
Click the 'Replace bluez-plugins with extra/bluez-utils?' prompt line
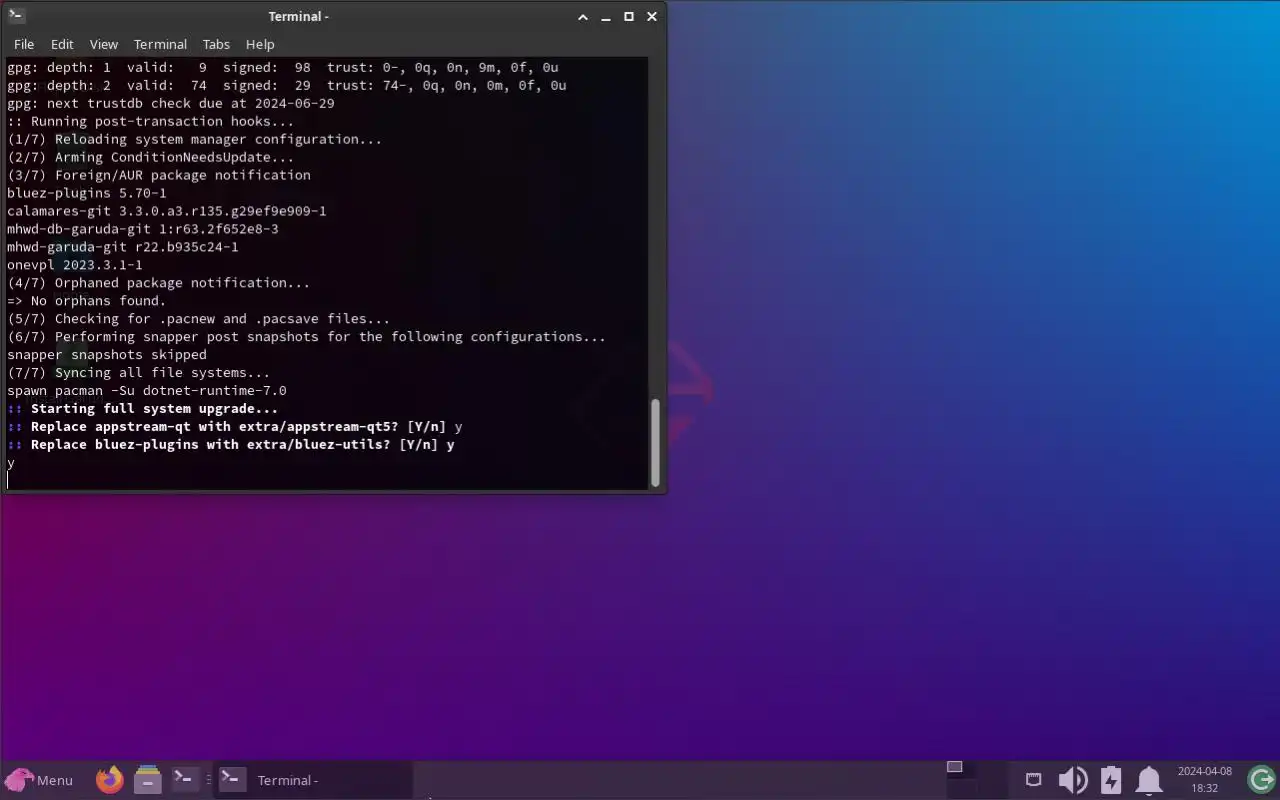click(231, 445)
